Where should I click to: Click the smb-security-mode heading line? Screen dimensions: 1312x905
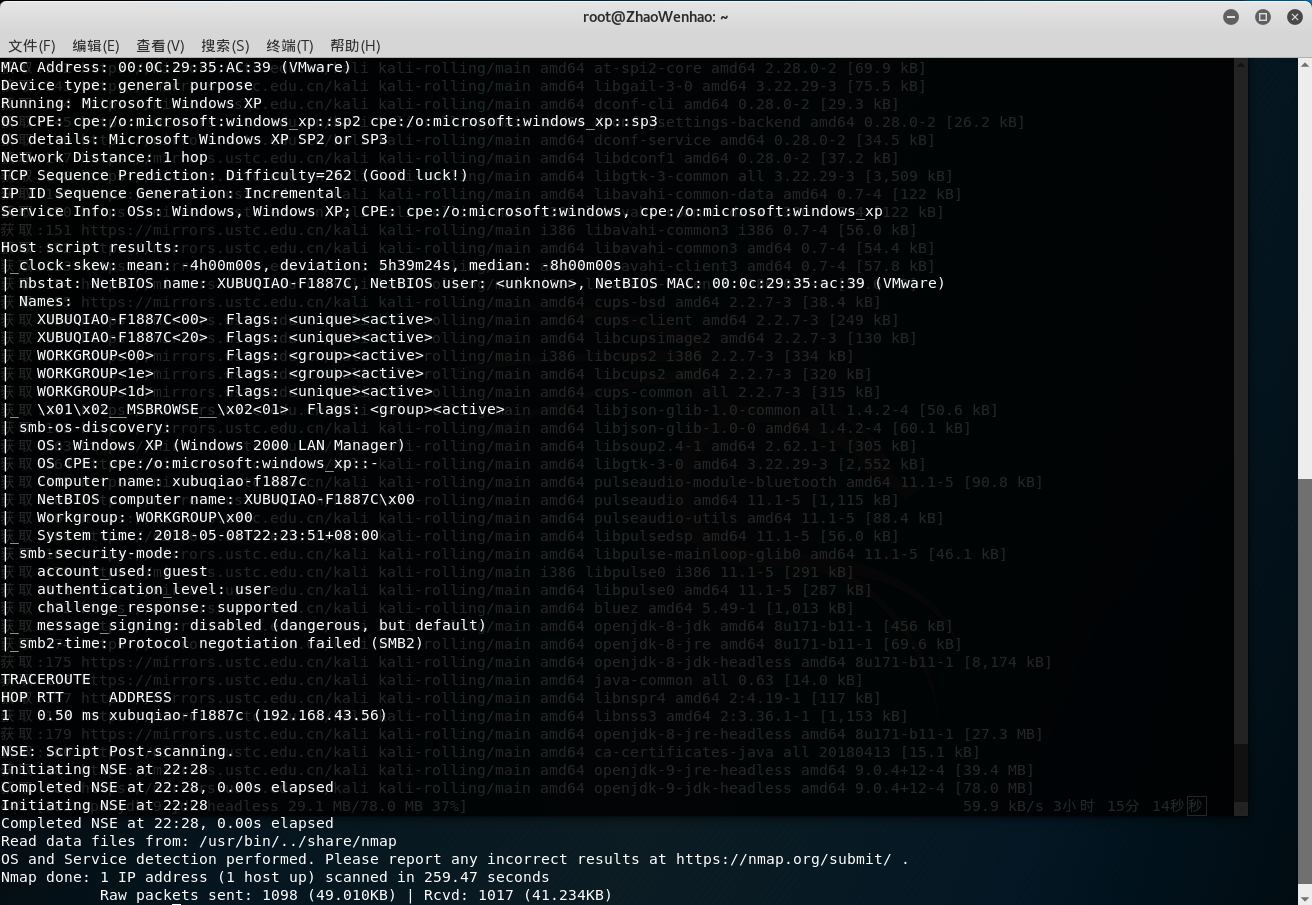[100, 553]
